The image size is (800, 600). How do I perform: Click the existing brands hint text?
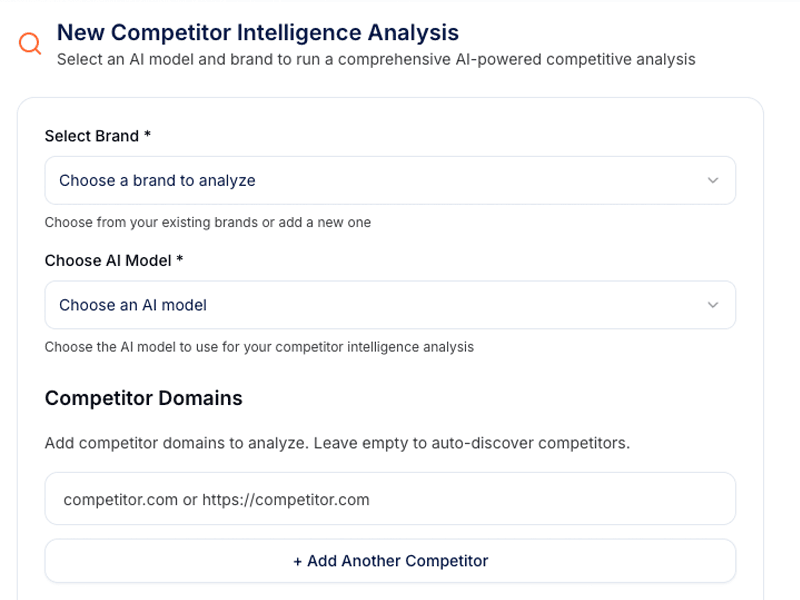pyautogui.click(x=207, y=222)
